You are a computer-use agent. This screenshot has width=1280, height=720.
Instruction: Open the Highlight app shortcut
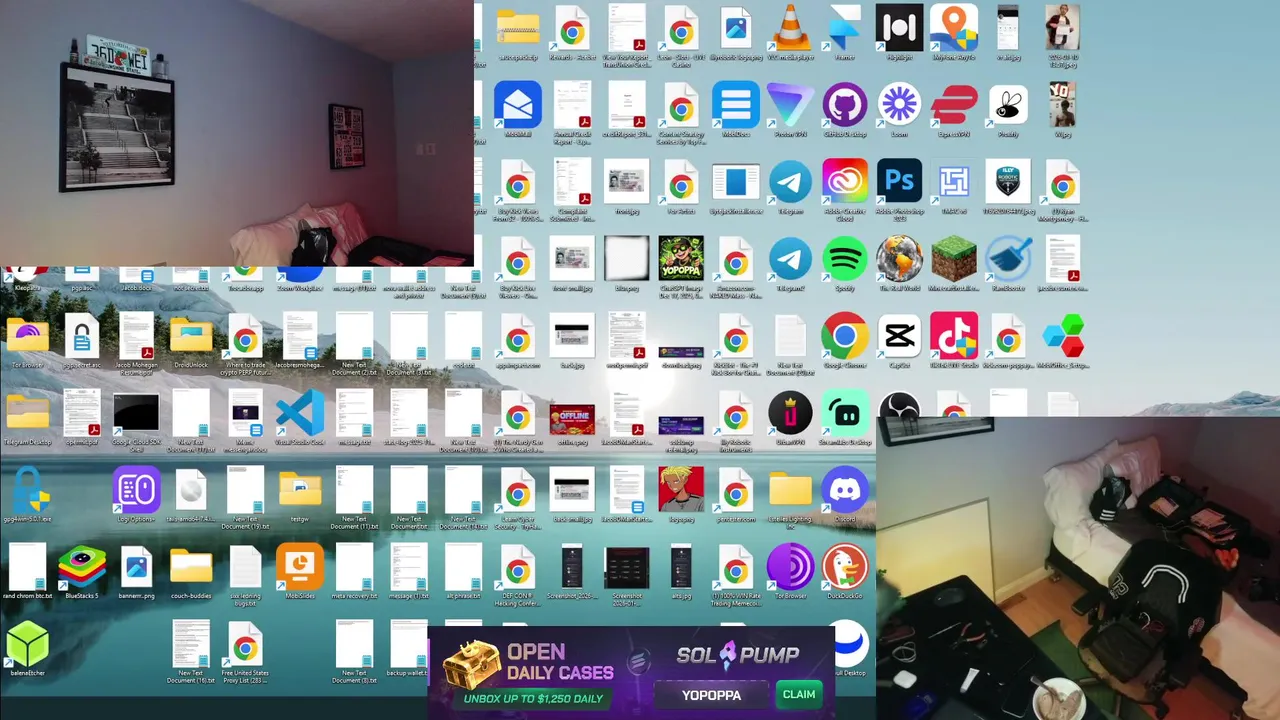tap(899, 30)
